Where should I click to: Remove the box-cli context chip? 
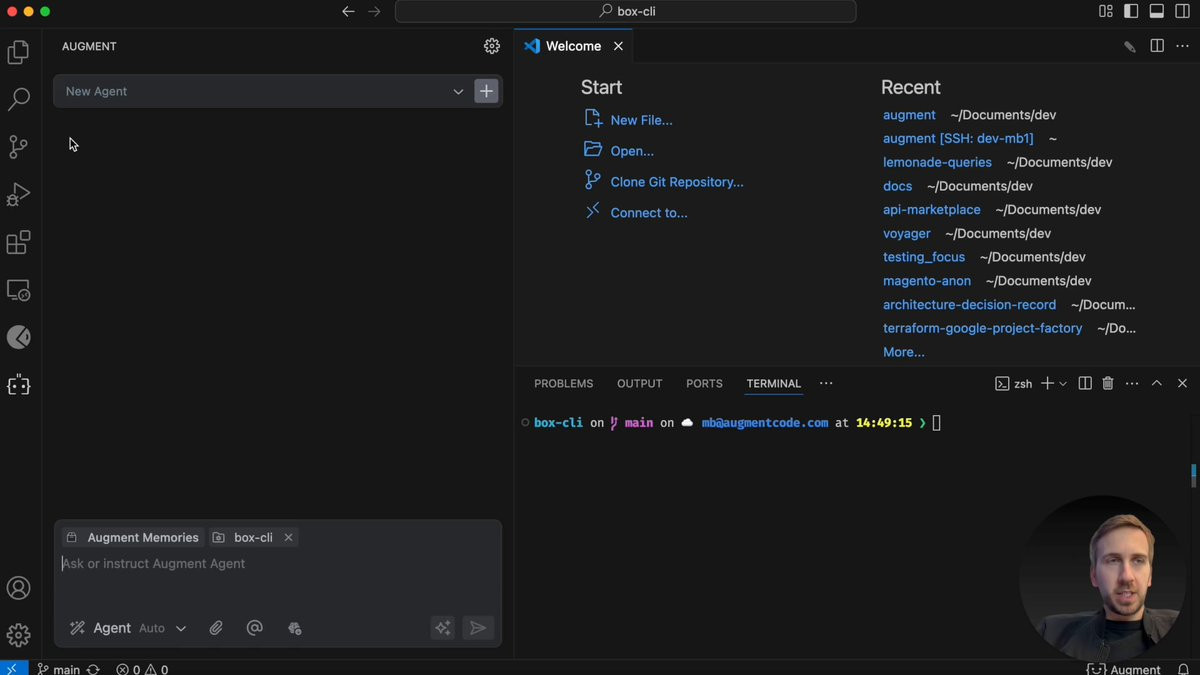(288, 538)
